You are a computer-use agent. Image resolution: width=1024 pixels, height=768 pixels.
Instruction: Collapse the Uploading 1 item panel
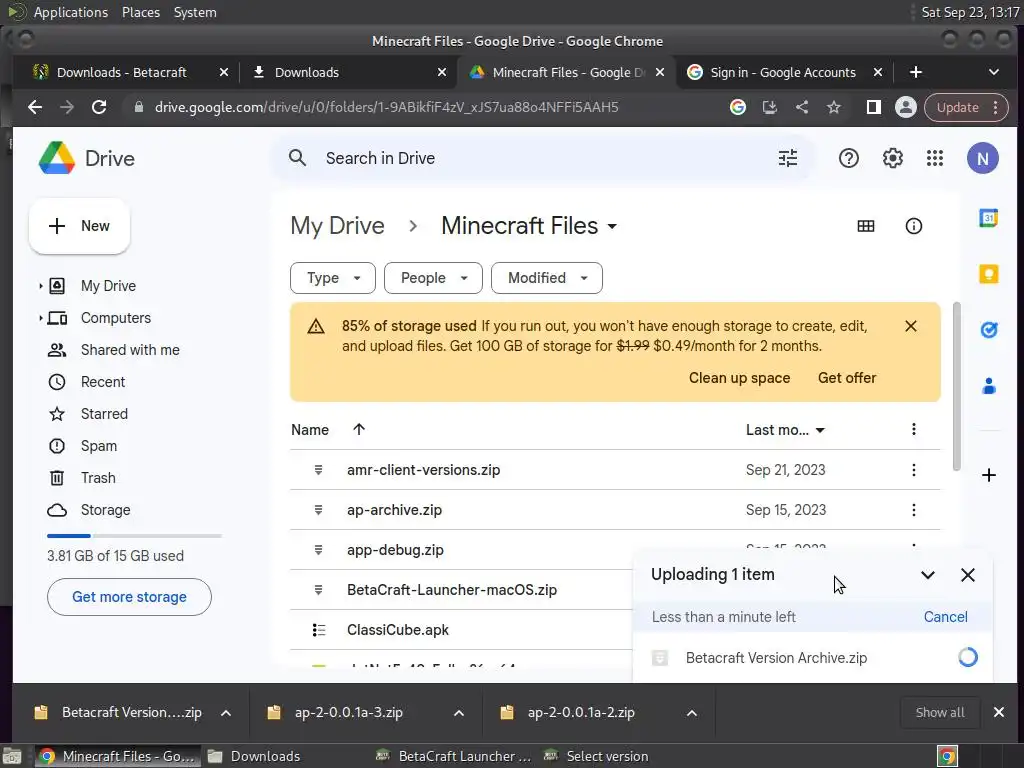(x=927, y=575)
